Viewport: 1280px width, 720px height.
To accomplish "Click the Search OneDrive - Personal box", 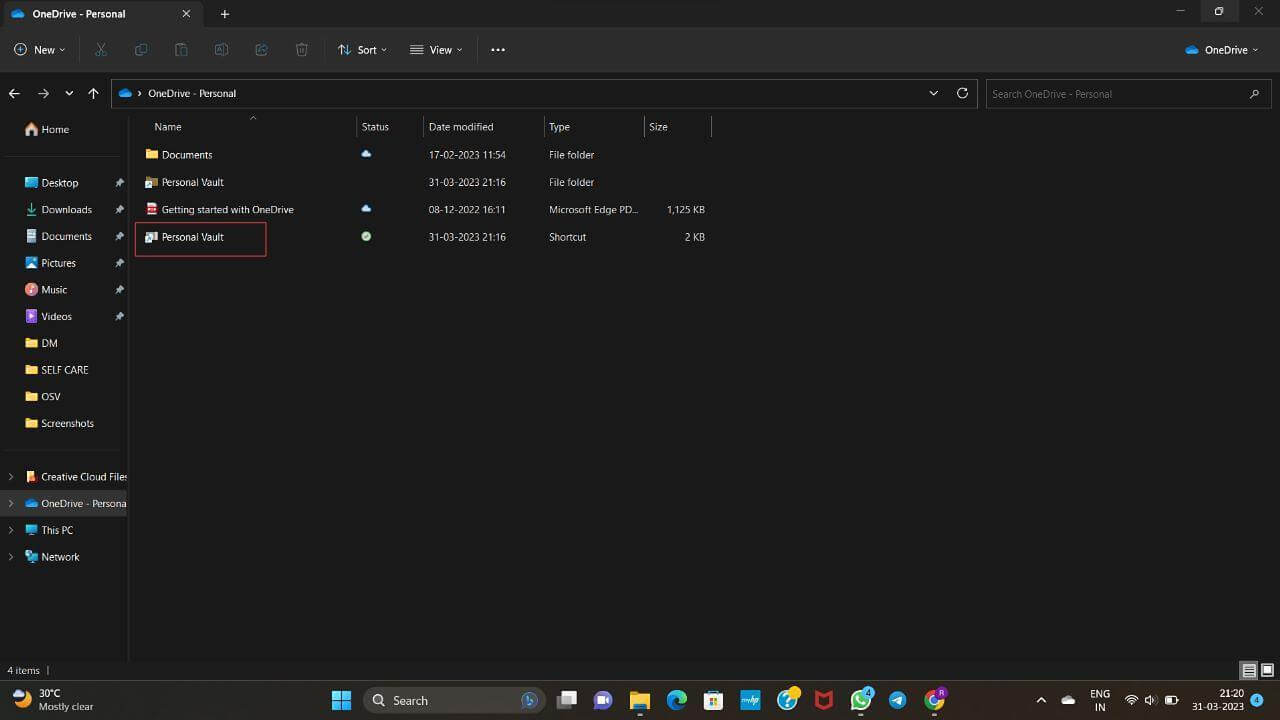I will pyautogui.click(x=1128, y=94).
